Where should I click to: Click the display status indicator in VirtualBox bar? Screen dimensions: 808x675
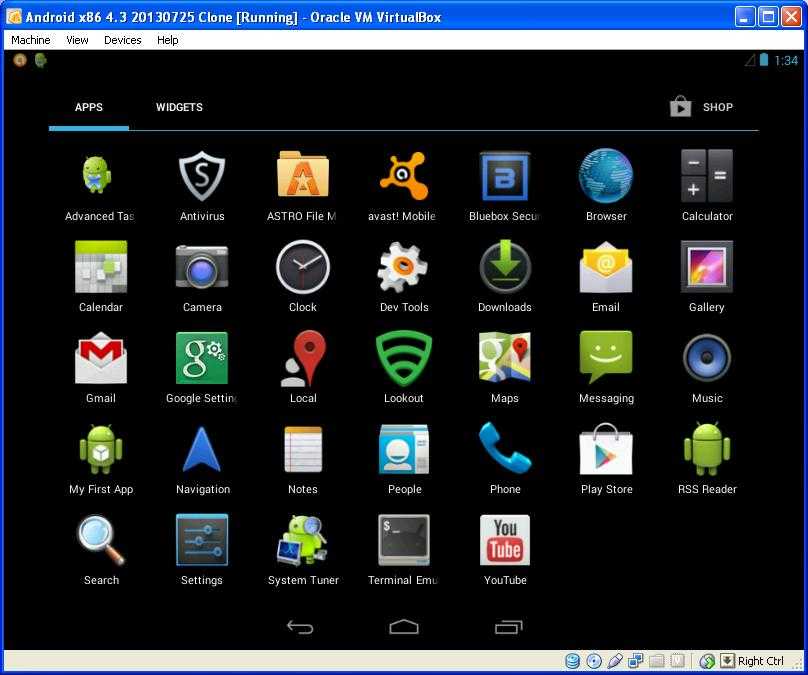coord(677,661)
